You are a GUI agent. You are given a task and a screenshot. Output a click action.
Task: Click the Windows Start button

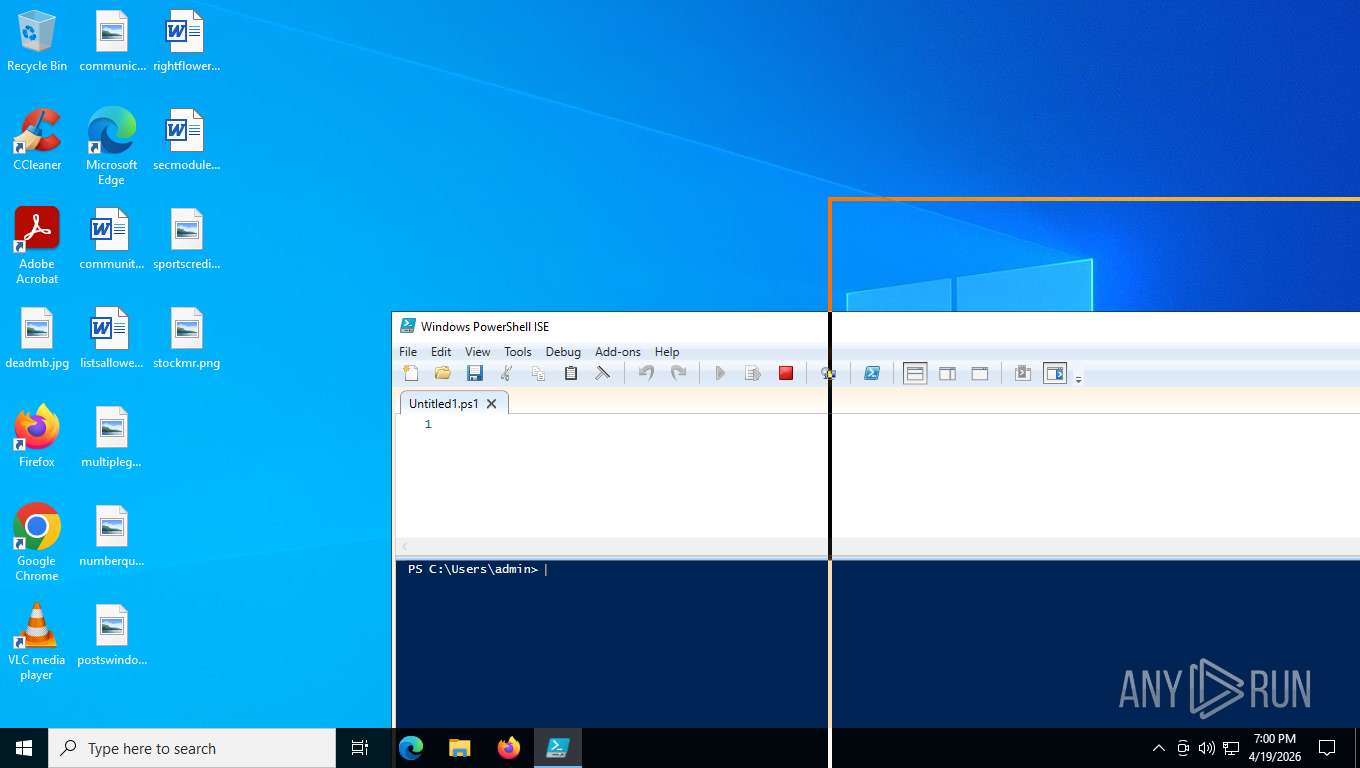24,748
